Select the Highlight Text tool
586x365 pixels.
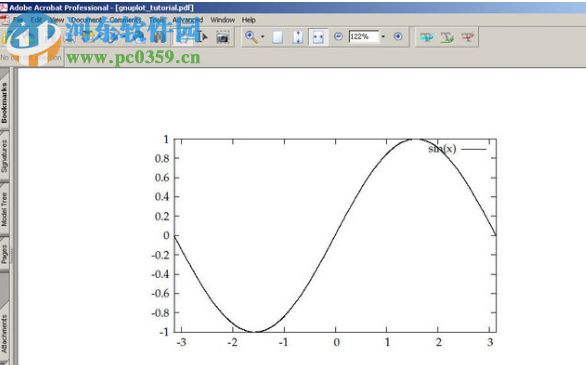click(x=426, y=37)
